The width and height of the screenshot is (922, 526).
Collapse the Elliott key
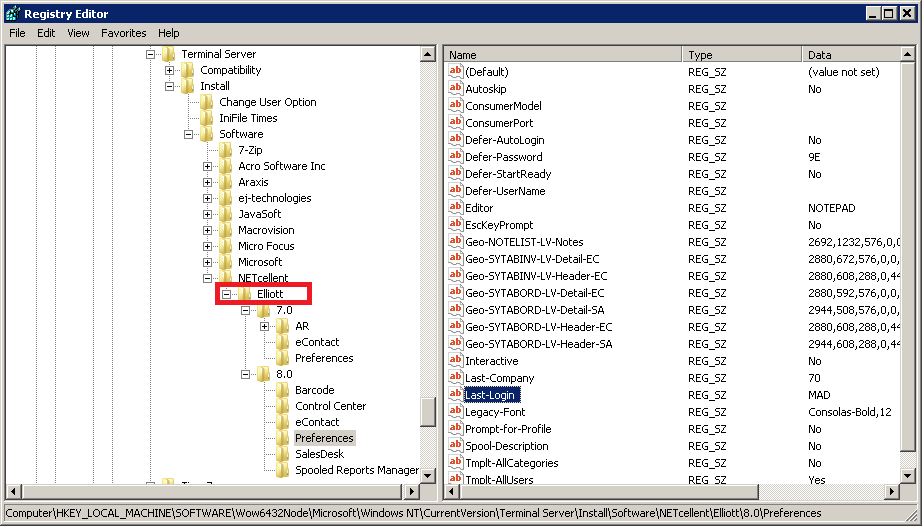coord(226,294)
